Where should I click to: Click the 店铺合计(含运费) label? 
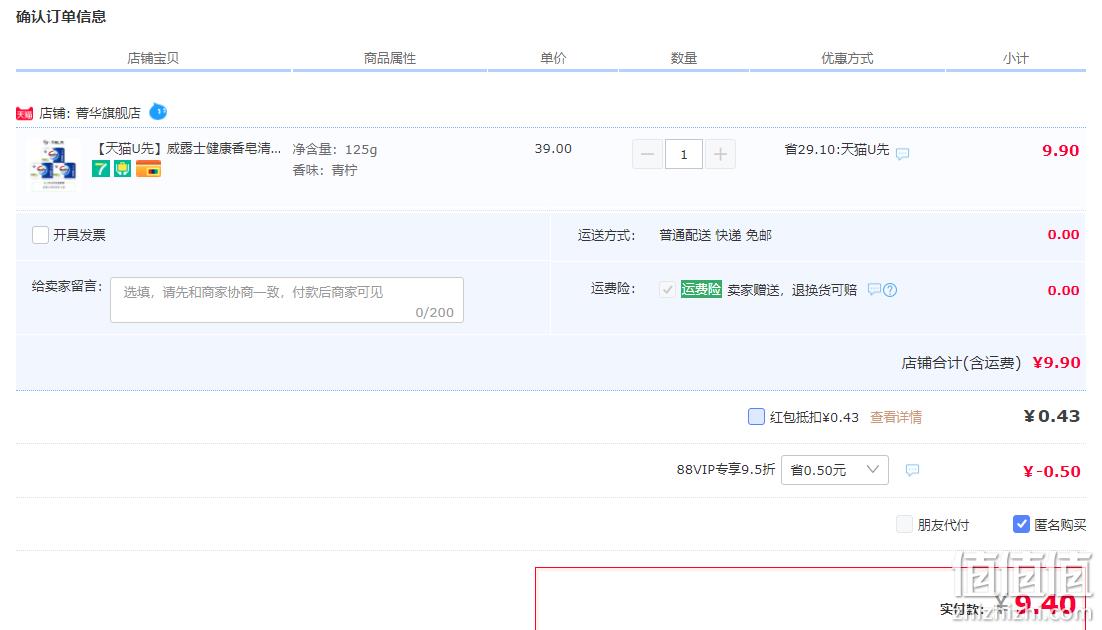(x=961, y=363)
